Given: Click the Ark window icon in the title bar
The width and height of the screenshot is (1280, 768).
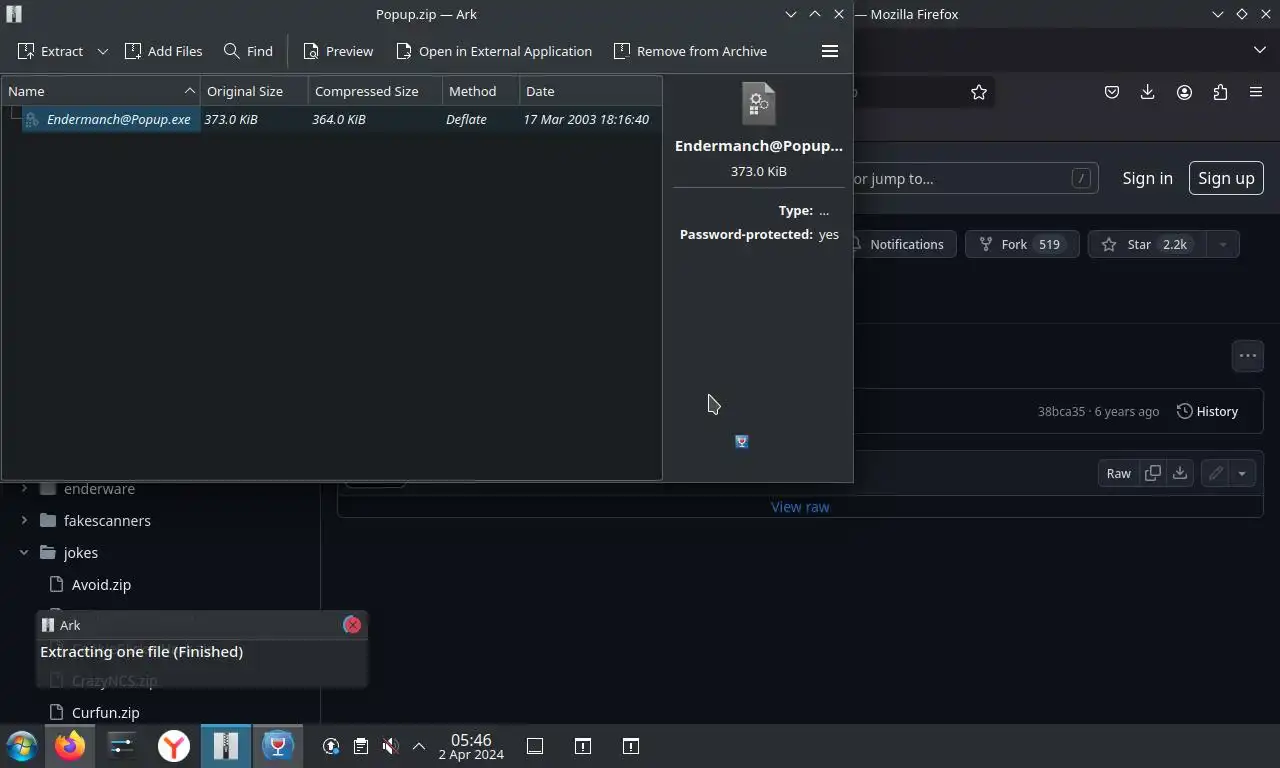Looking at the screenshot, I should click(14, 14).
